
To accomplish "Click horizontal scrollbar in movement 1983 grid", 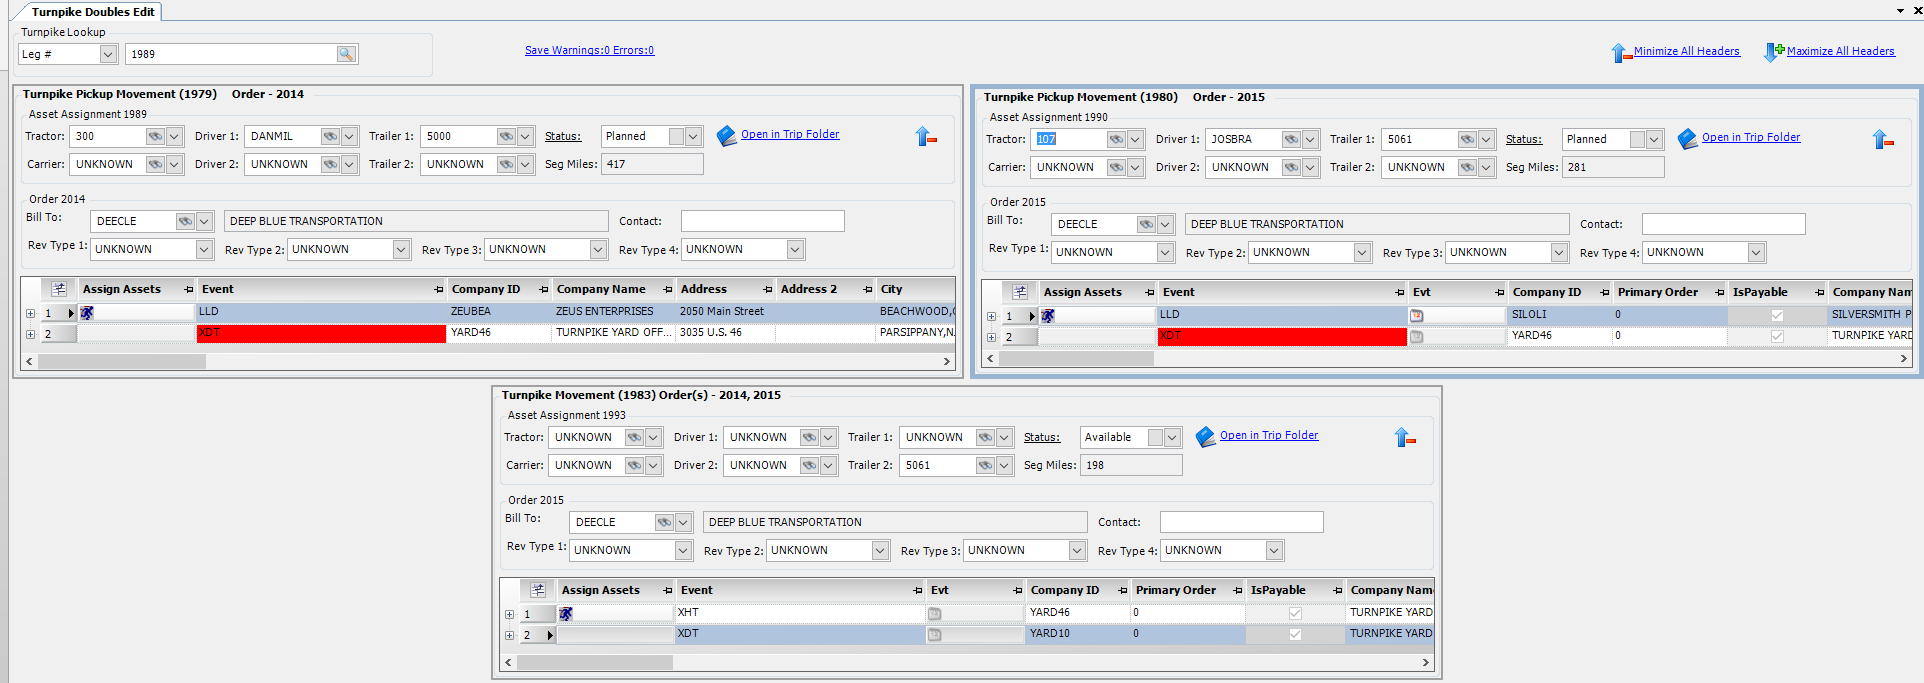I will point(595,662).
